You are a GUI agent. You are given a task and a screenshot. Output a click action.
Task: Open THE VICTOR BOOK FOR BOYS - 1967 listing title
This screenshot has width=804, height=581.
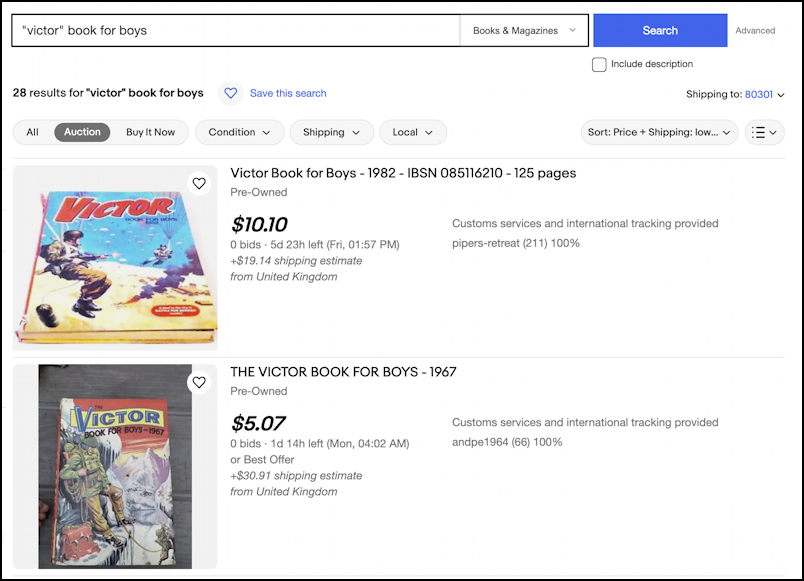tap(343, 372)
